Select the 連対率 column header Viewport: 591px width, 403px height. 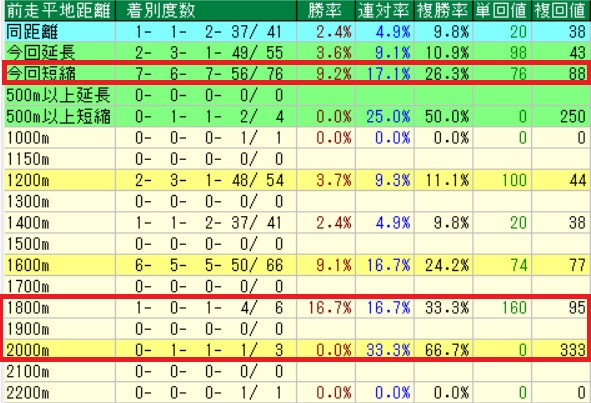click(x=383, y=11)
